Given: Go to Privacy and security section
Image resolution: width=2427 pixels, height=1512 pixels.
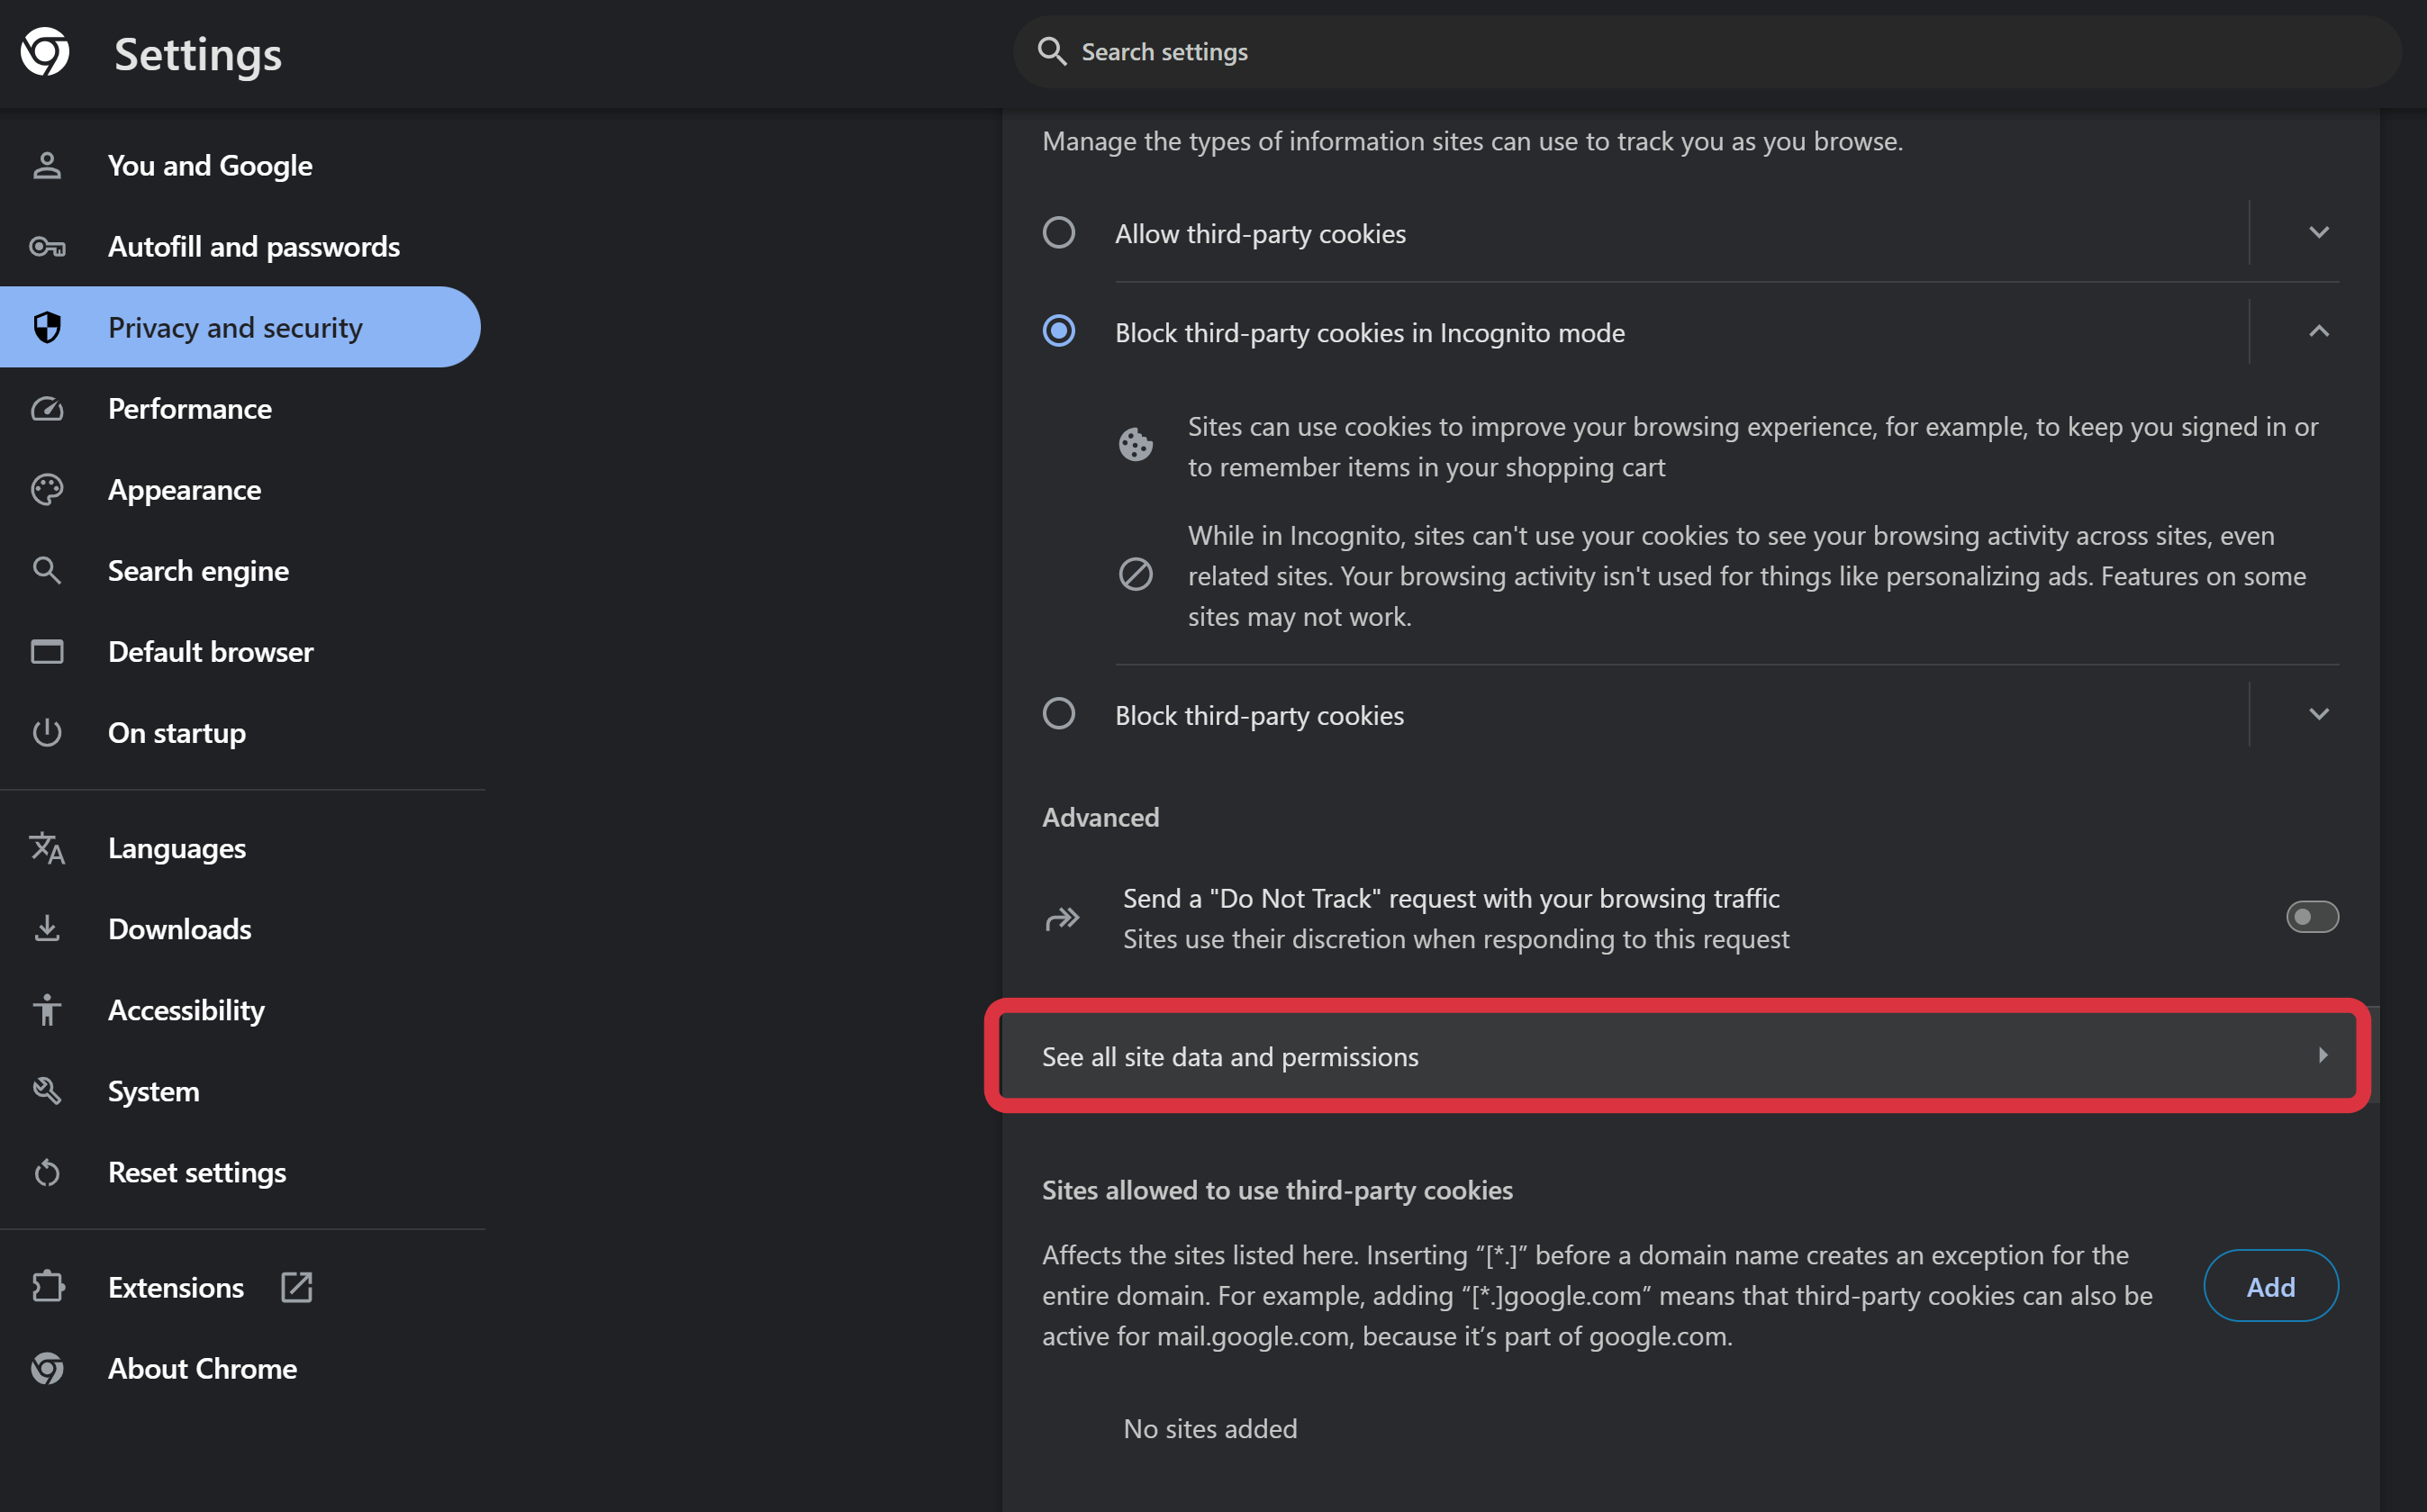Looking at the screenshot, I should coord(240,327).
